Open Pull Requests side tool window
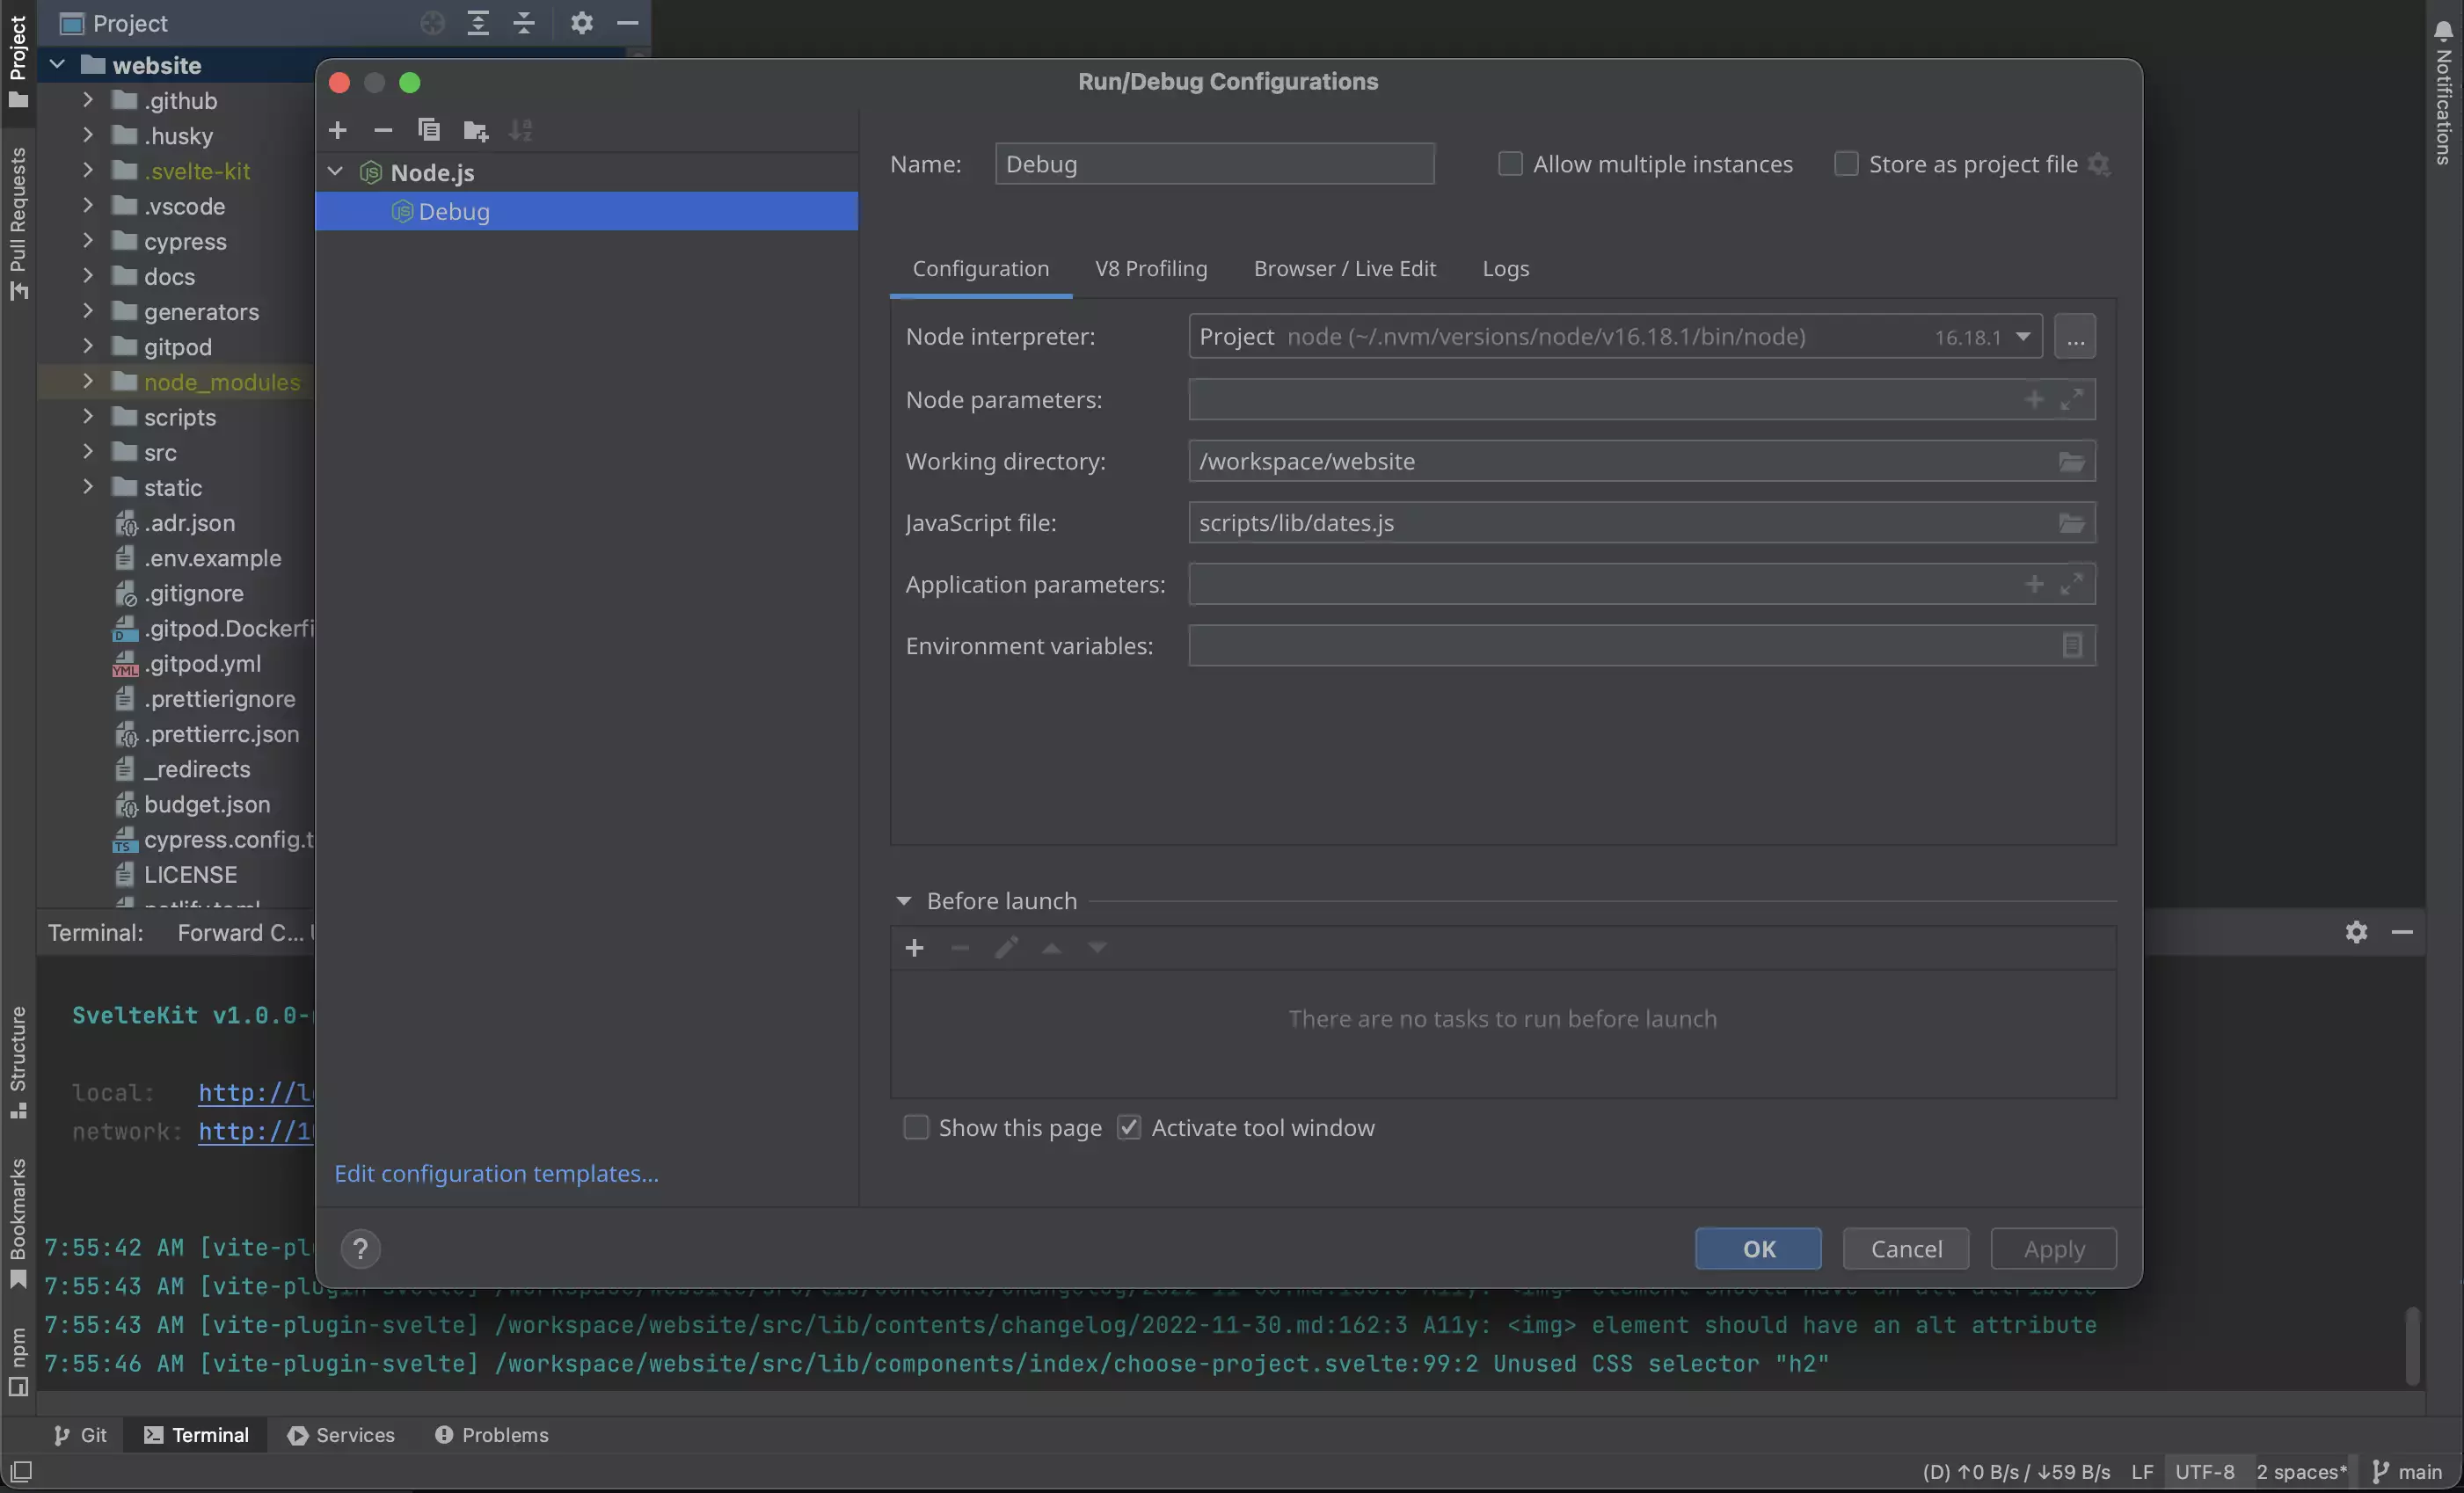This screenshot has width=2464, height=1493. point(18,224)
